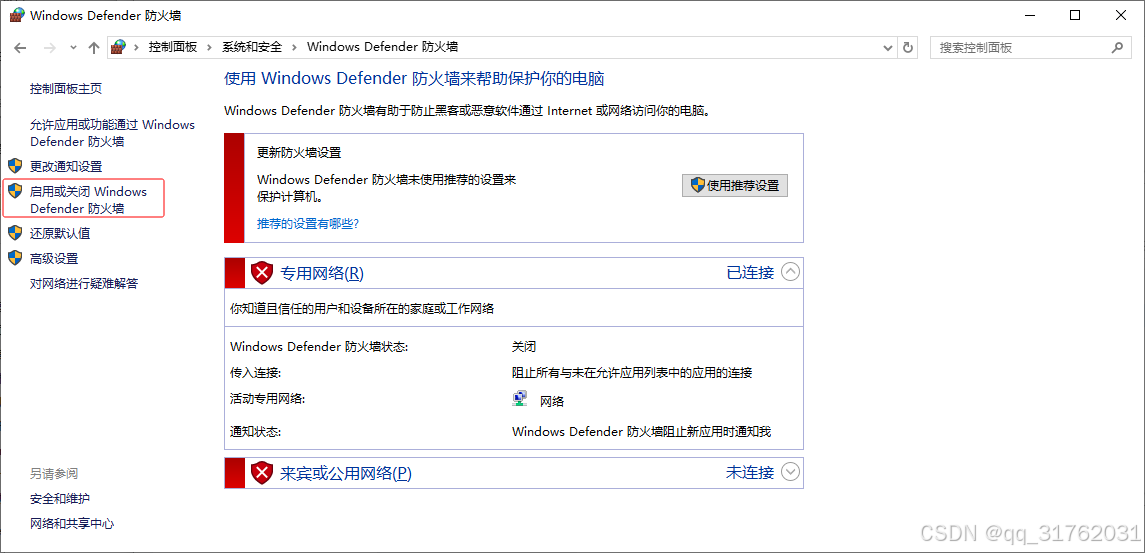The image size is (1145, 553).
Task: Click 阻止所有与未在允许应用列表中的应用的连接 text
Action: [632, 373]
